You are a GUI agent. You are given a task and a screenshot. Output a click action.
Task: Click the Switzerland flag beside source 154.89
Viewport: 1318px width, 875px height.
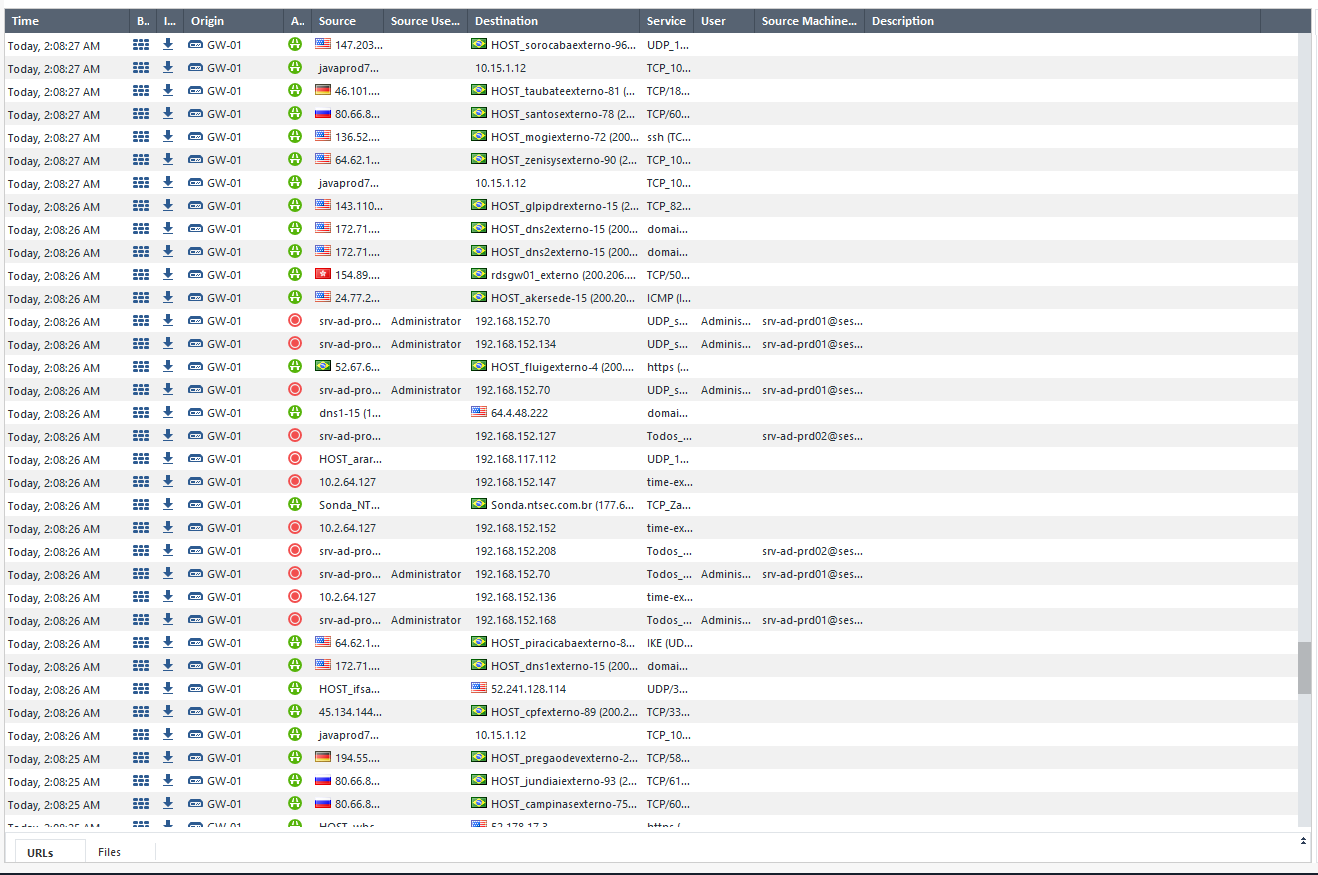pos(322,274)
